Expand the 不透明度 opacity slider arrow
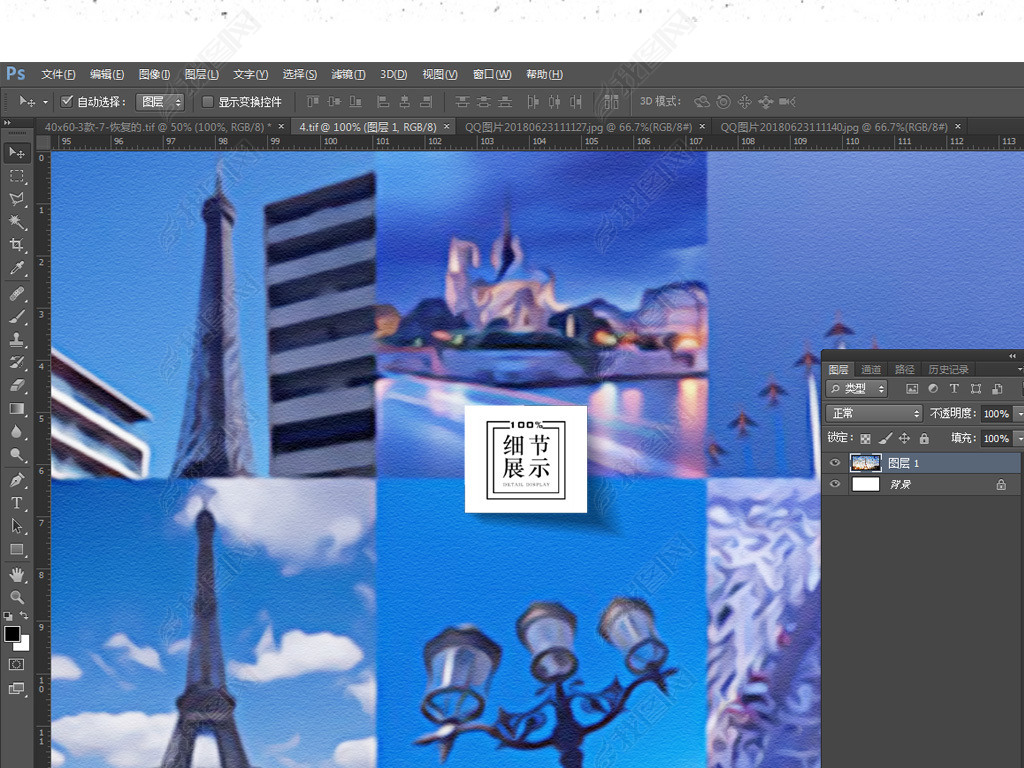 [x=1018, y=413]
